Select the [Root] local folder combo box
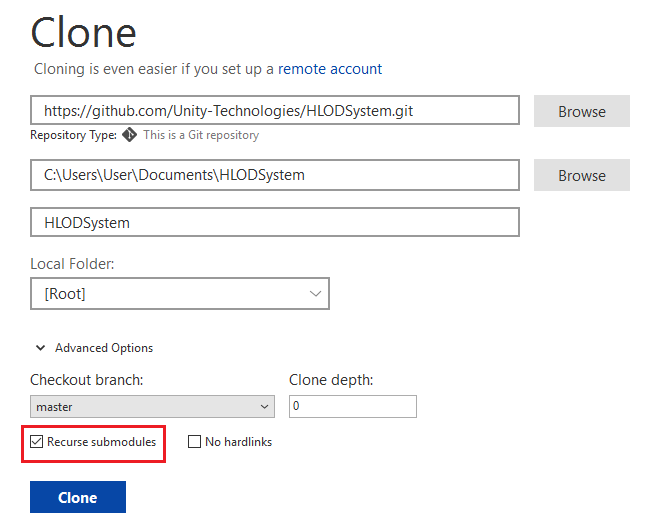The height and width of the screenshot is (532, 659). [x=180, y=293]
